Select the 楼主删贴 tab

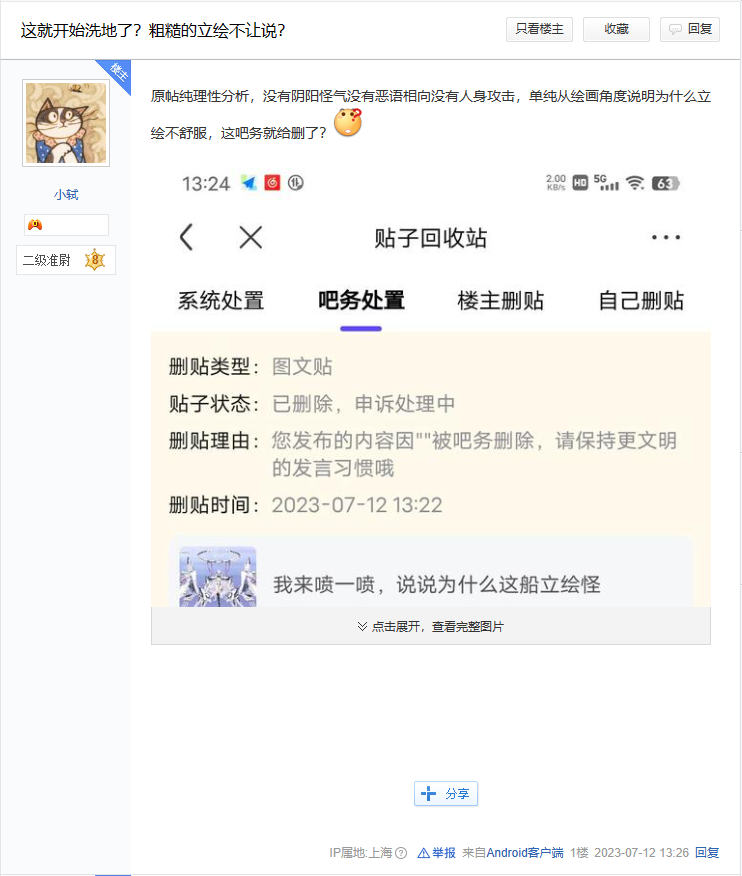click(501, 301)
